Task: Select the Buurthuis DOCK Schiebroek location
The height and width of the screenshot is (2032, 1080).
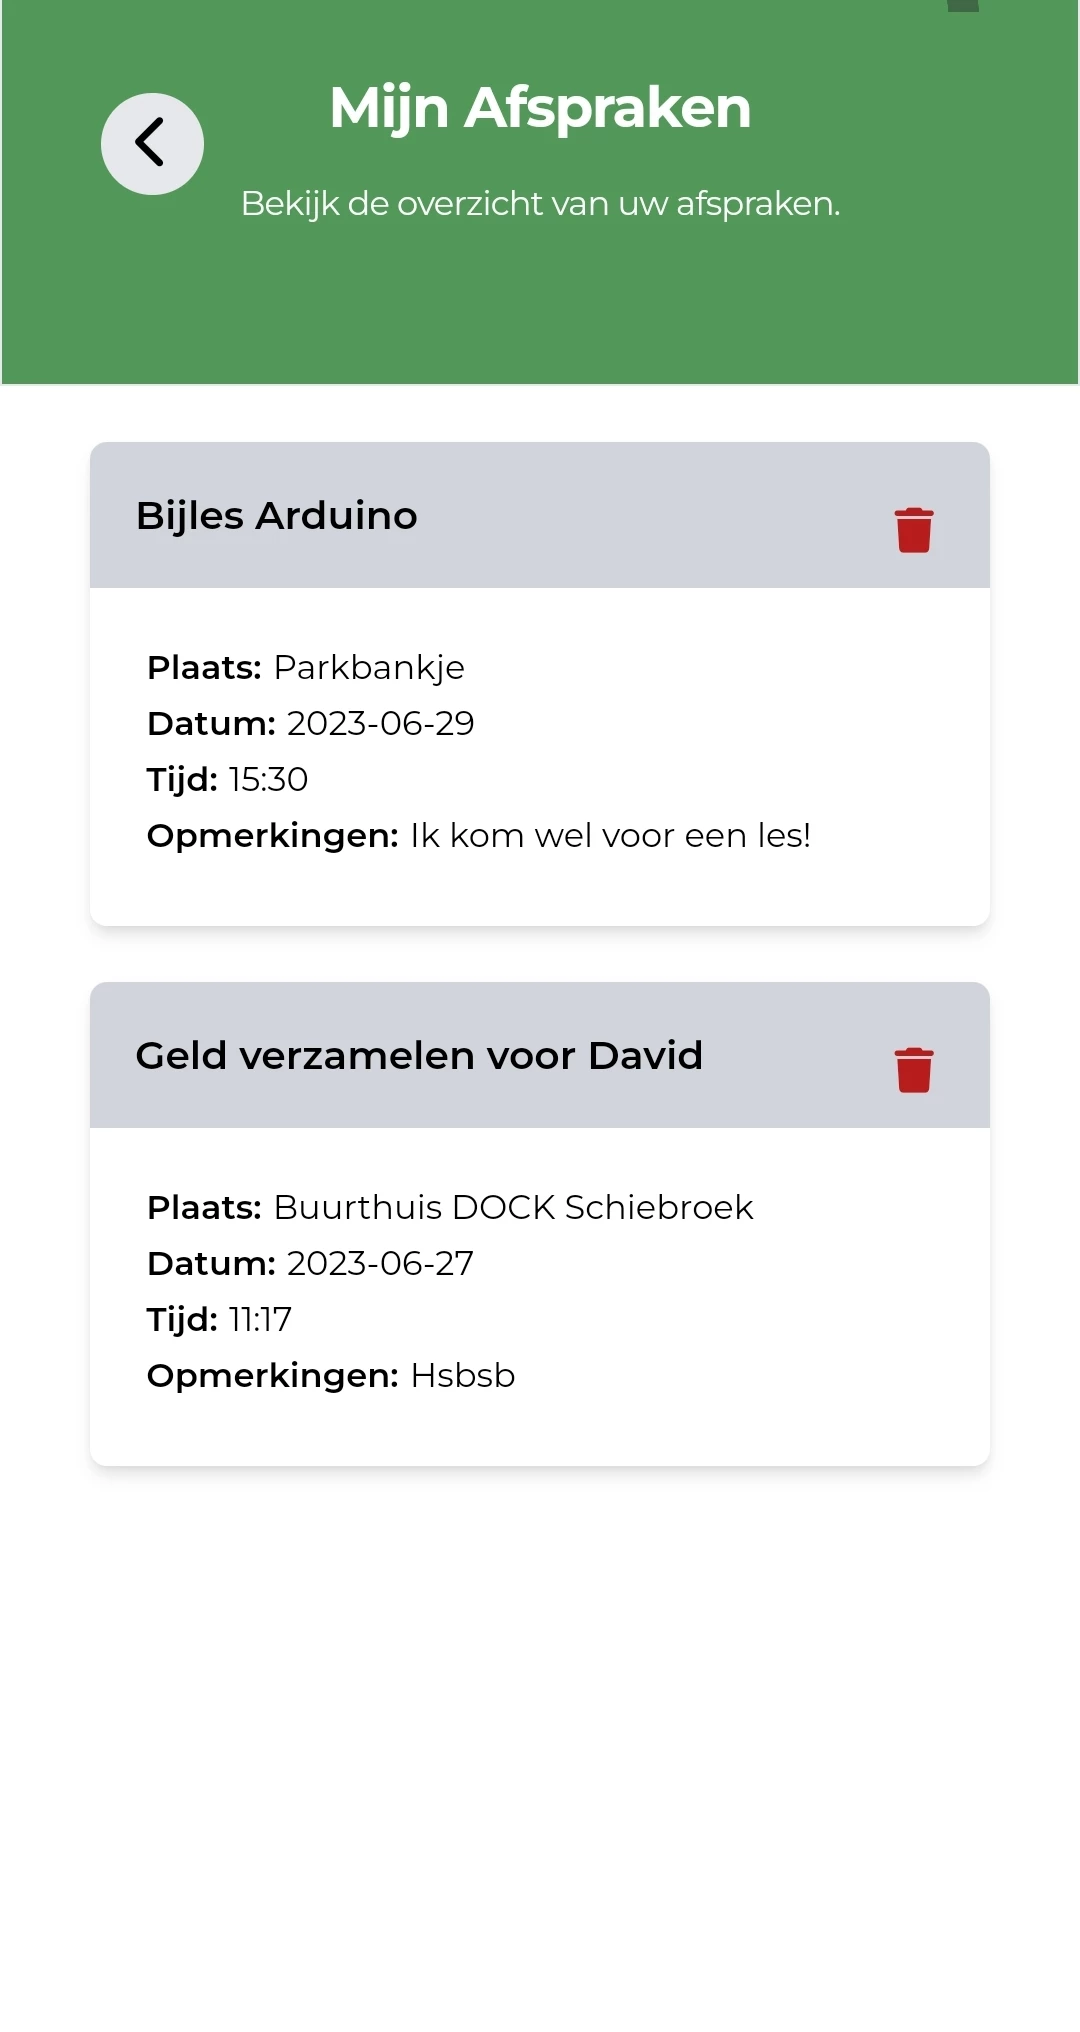Action: [513, 1208]
